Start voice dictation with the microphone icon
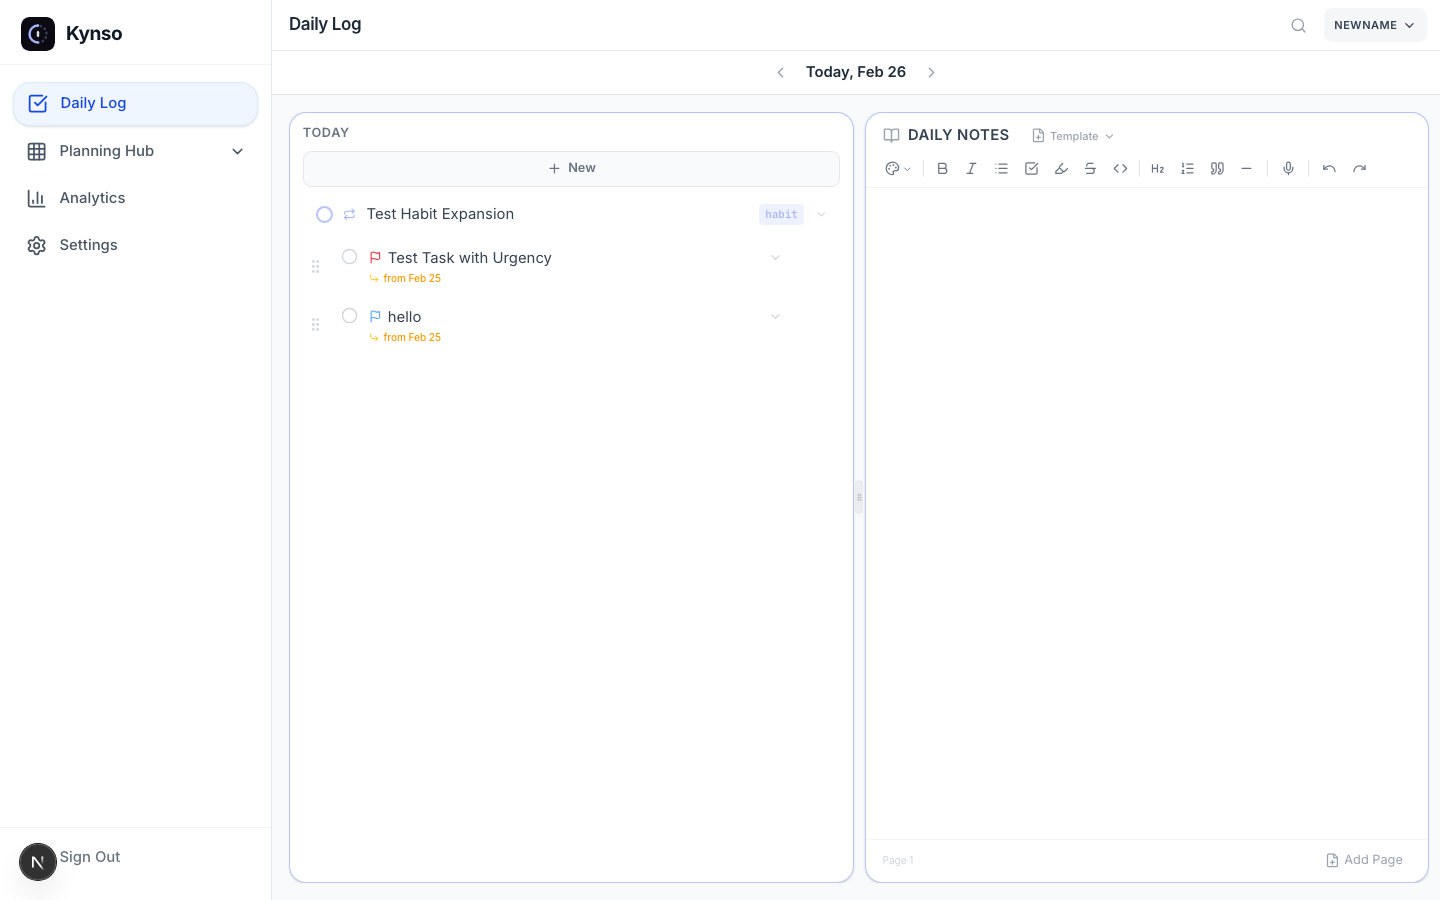1440x900 pixels. [x=1288, y=168]
